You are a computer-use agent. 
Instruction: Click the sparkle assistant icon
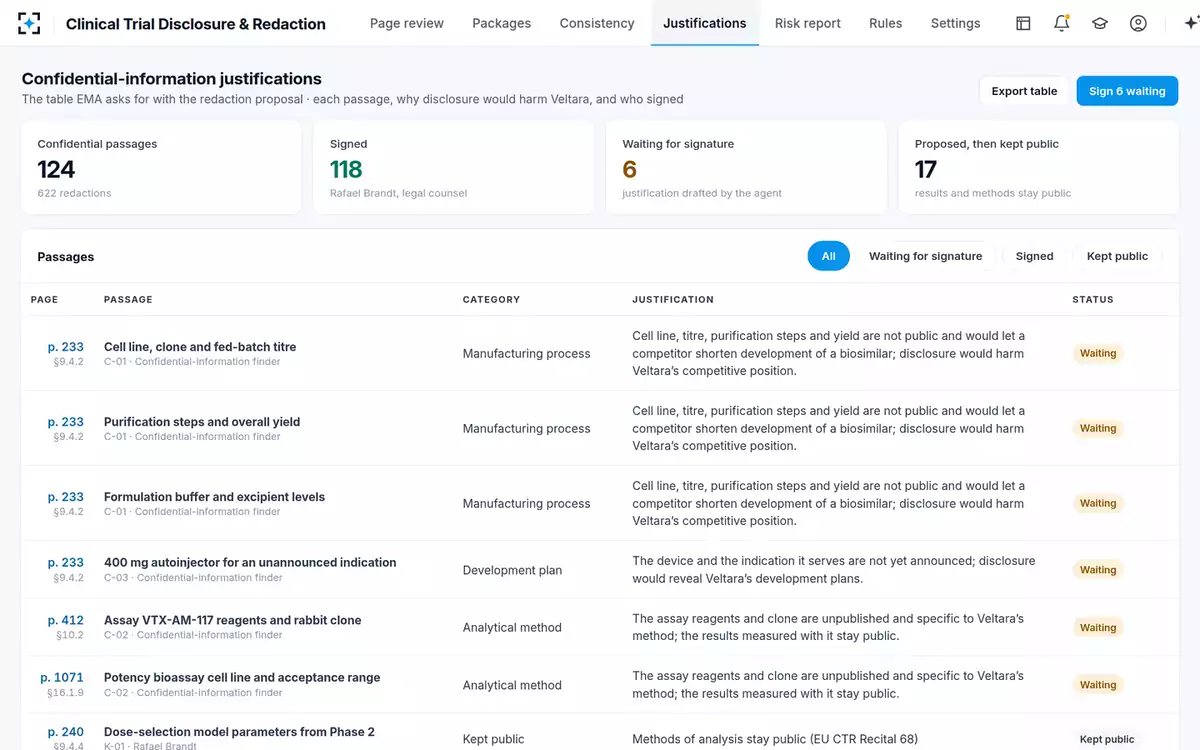point(1189,23)
